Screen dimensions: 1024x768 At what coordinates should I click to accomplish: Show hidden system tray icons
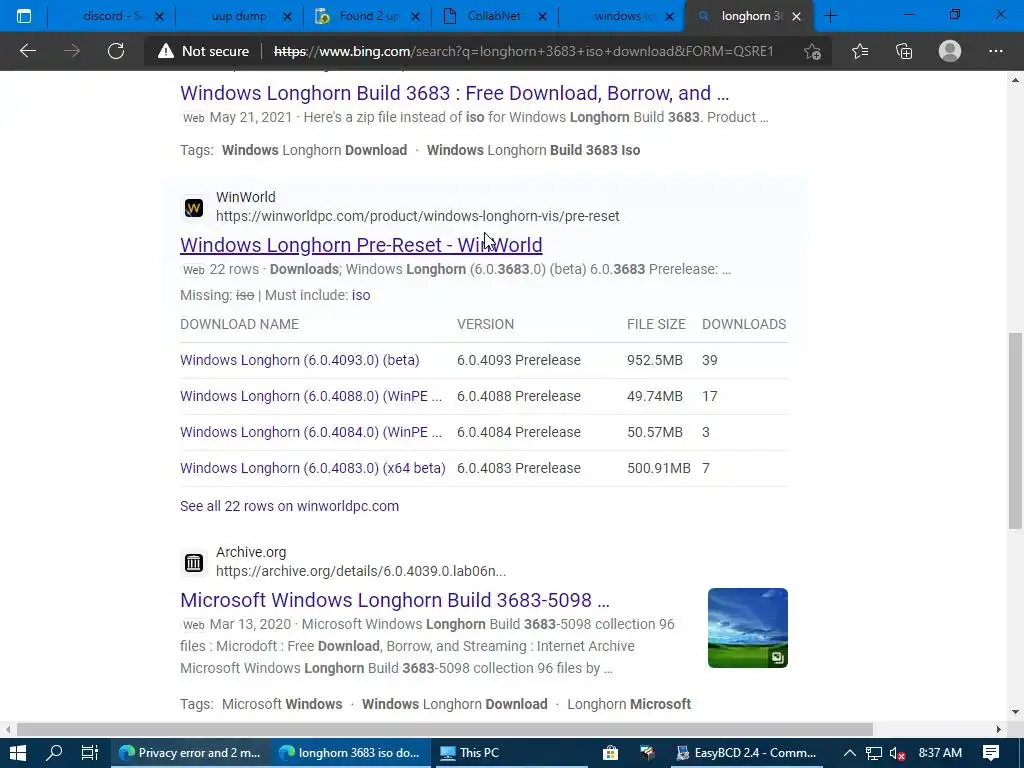(x=850, y=753)
